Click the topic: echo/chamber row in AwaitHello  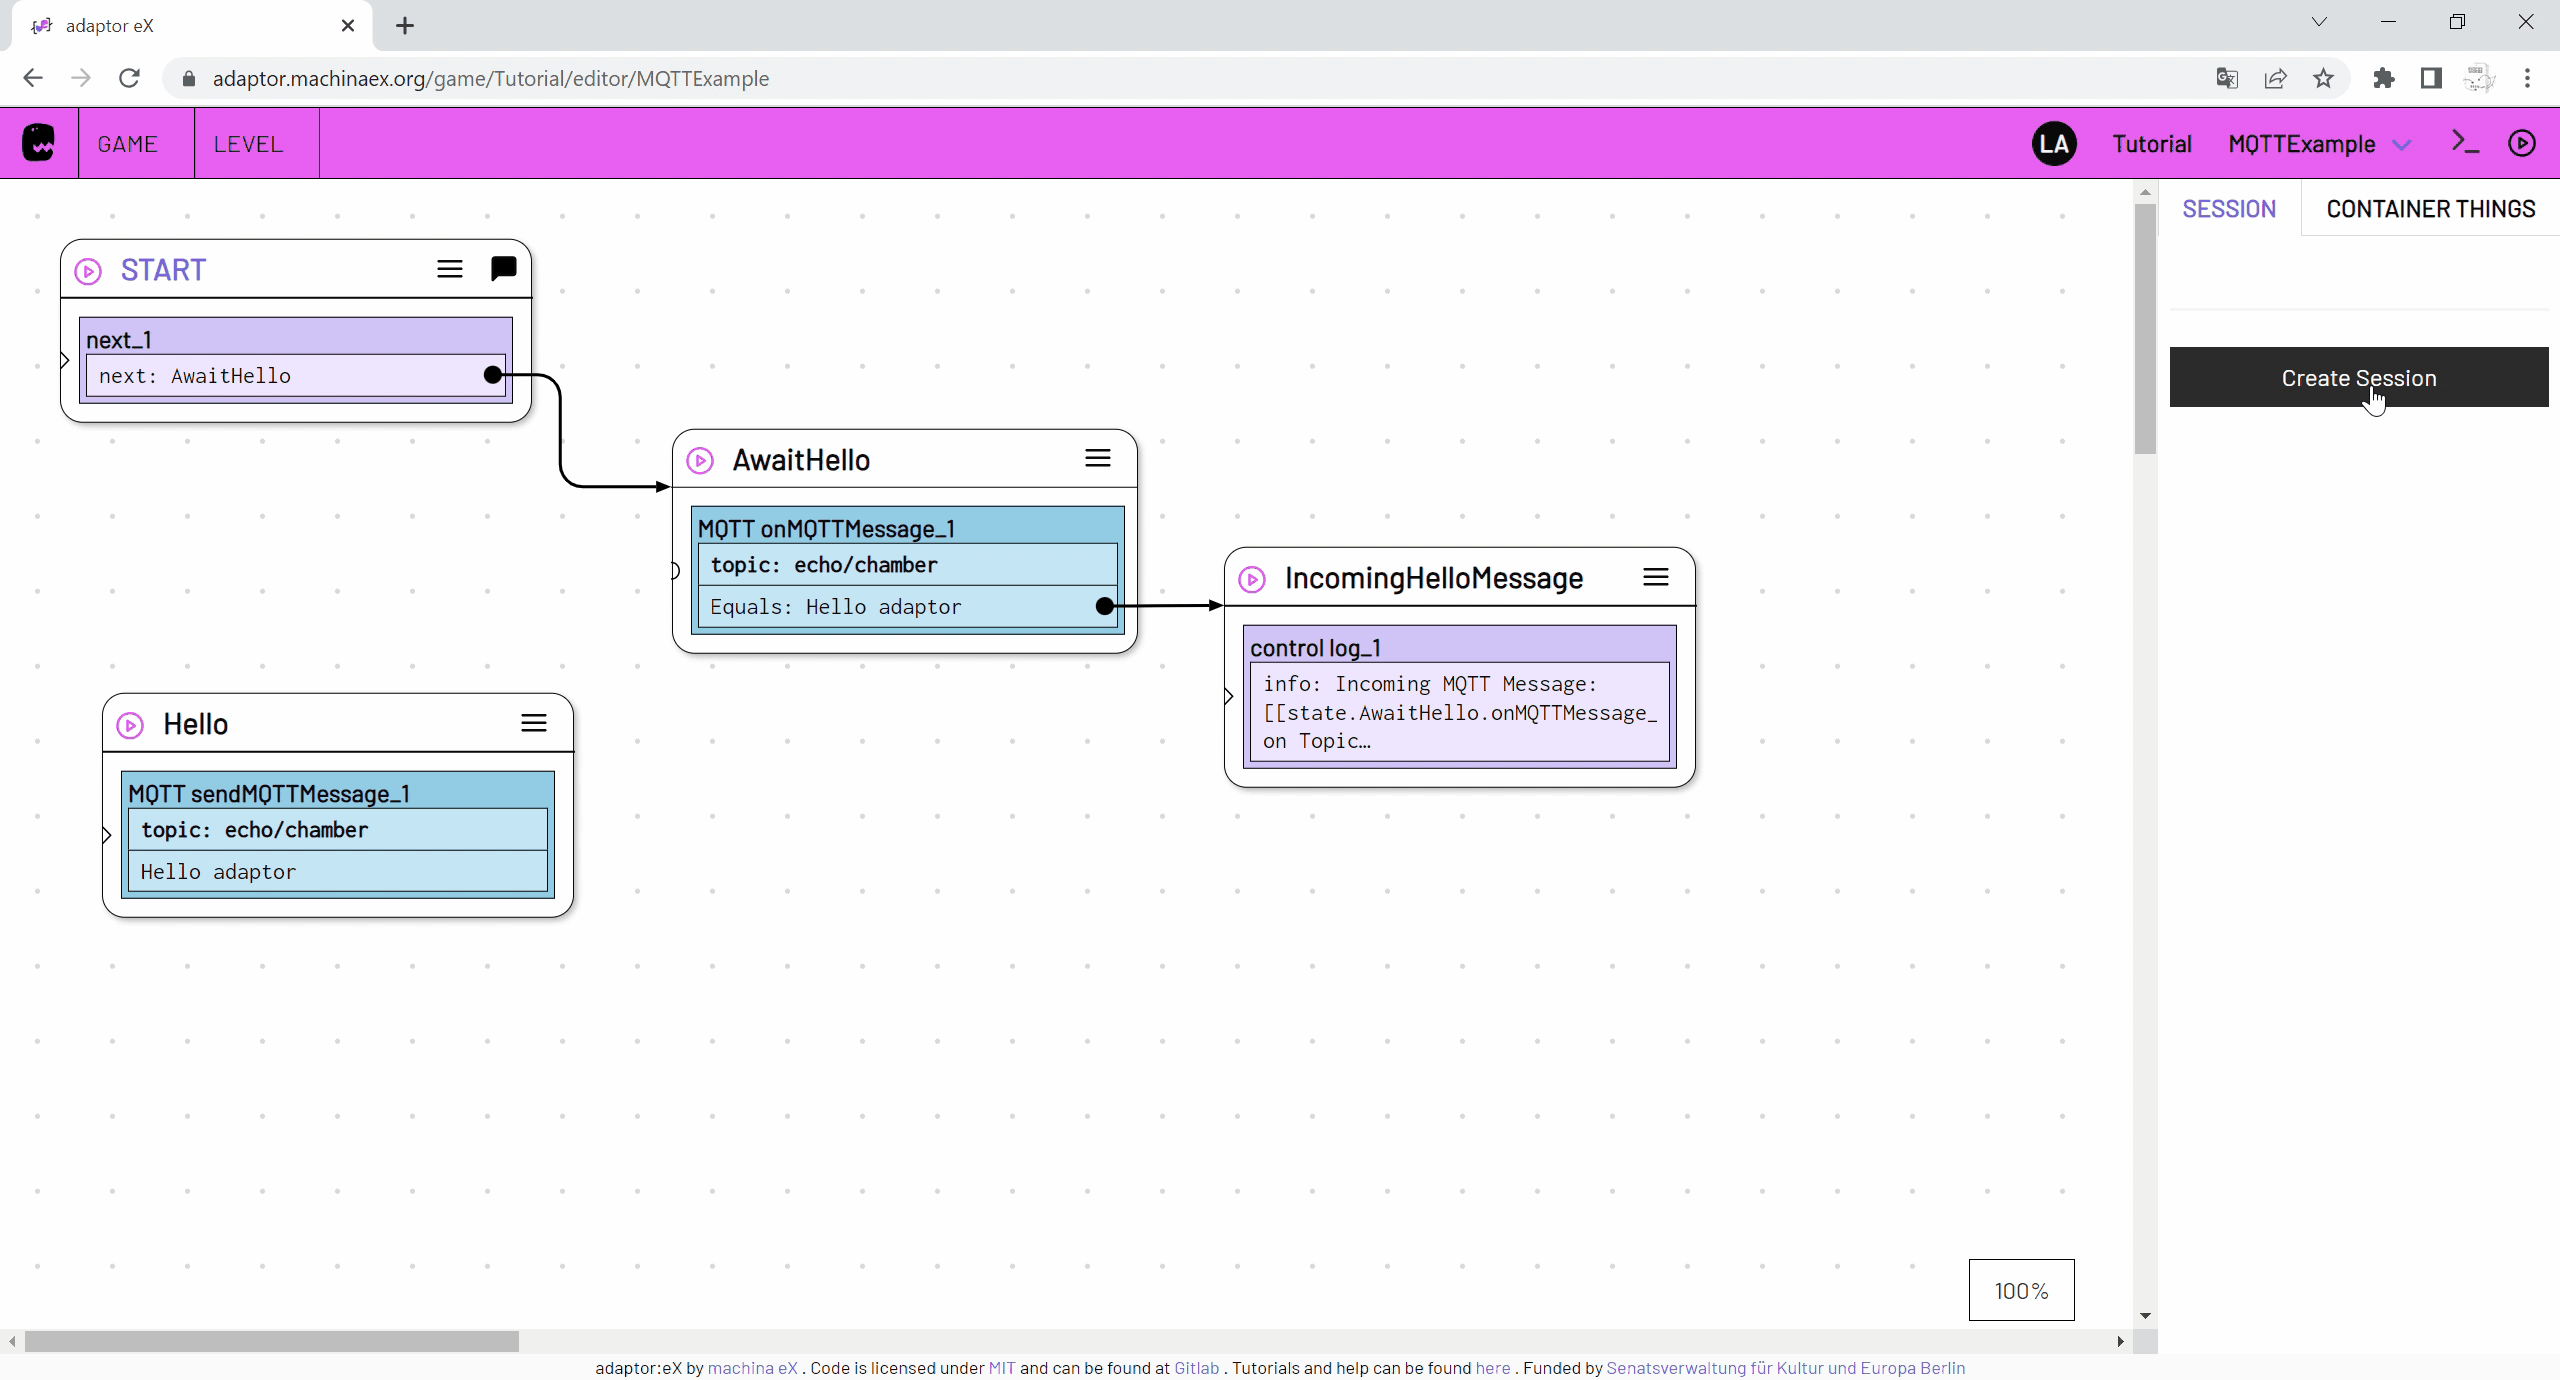click(x=908, y=565)
